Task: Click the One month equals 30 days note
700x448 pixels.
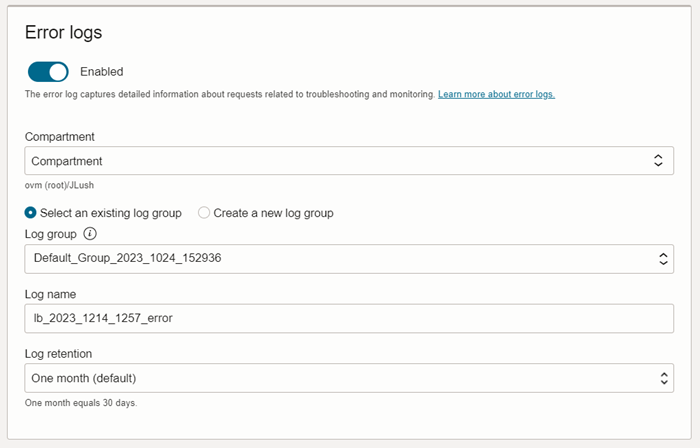Action: (81, 403)
